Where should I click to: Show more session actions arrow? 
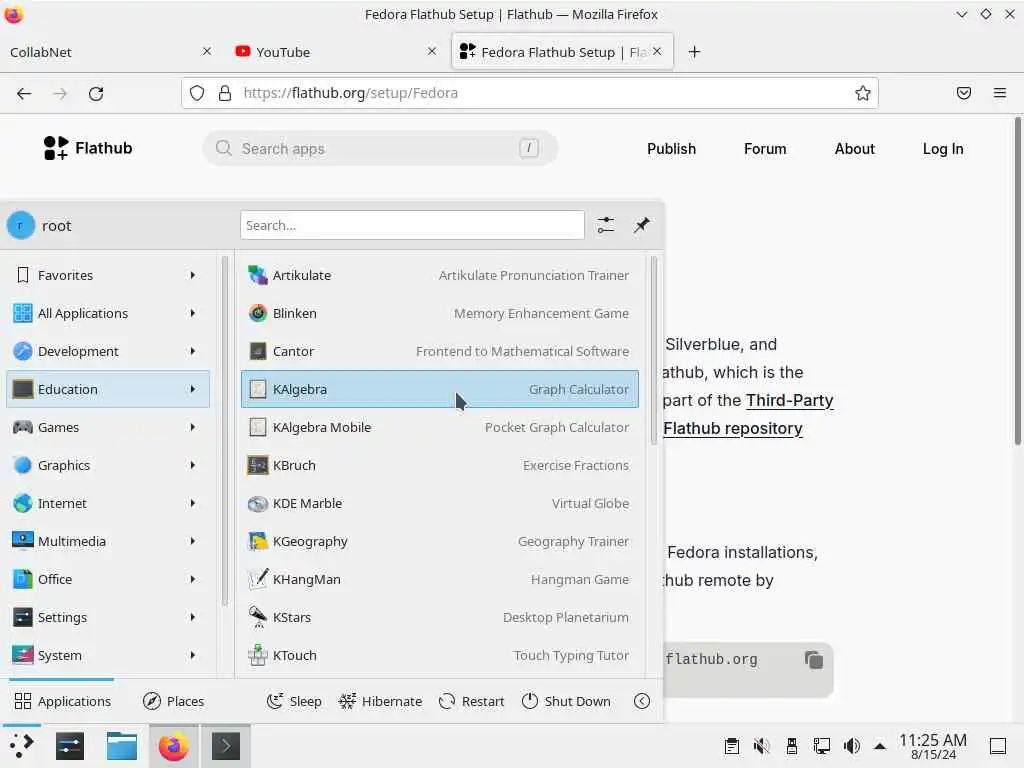pos(642,701)
